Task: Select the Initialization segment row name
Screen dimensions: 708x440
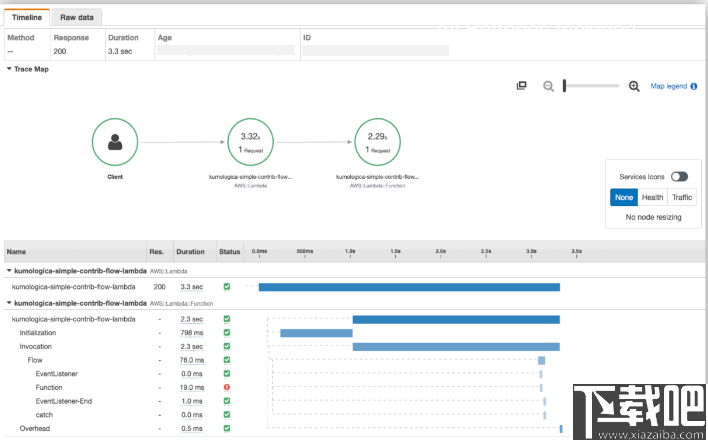Action: 37,332
